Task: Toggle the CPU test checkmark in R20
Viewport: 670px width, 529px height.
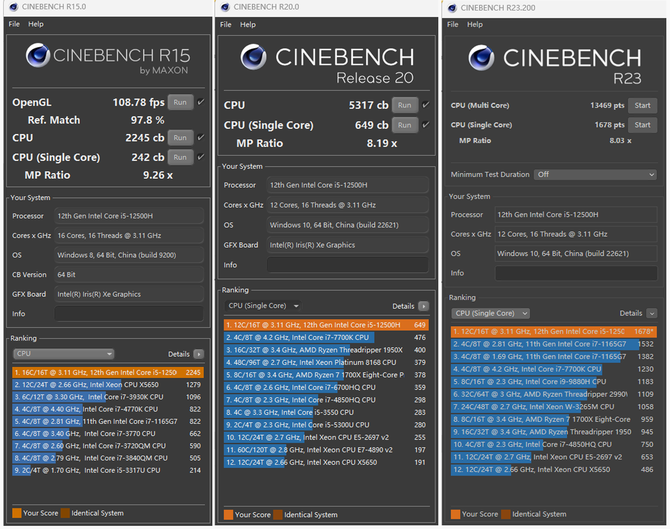Action: 426,105
